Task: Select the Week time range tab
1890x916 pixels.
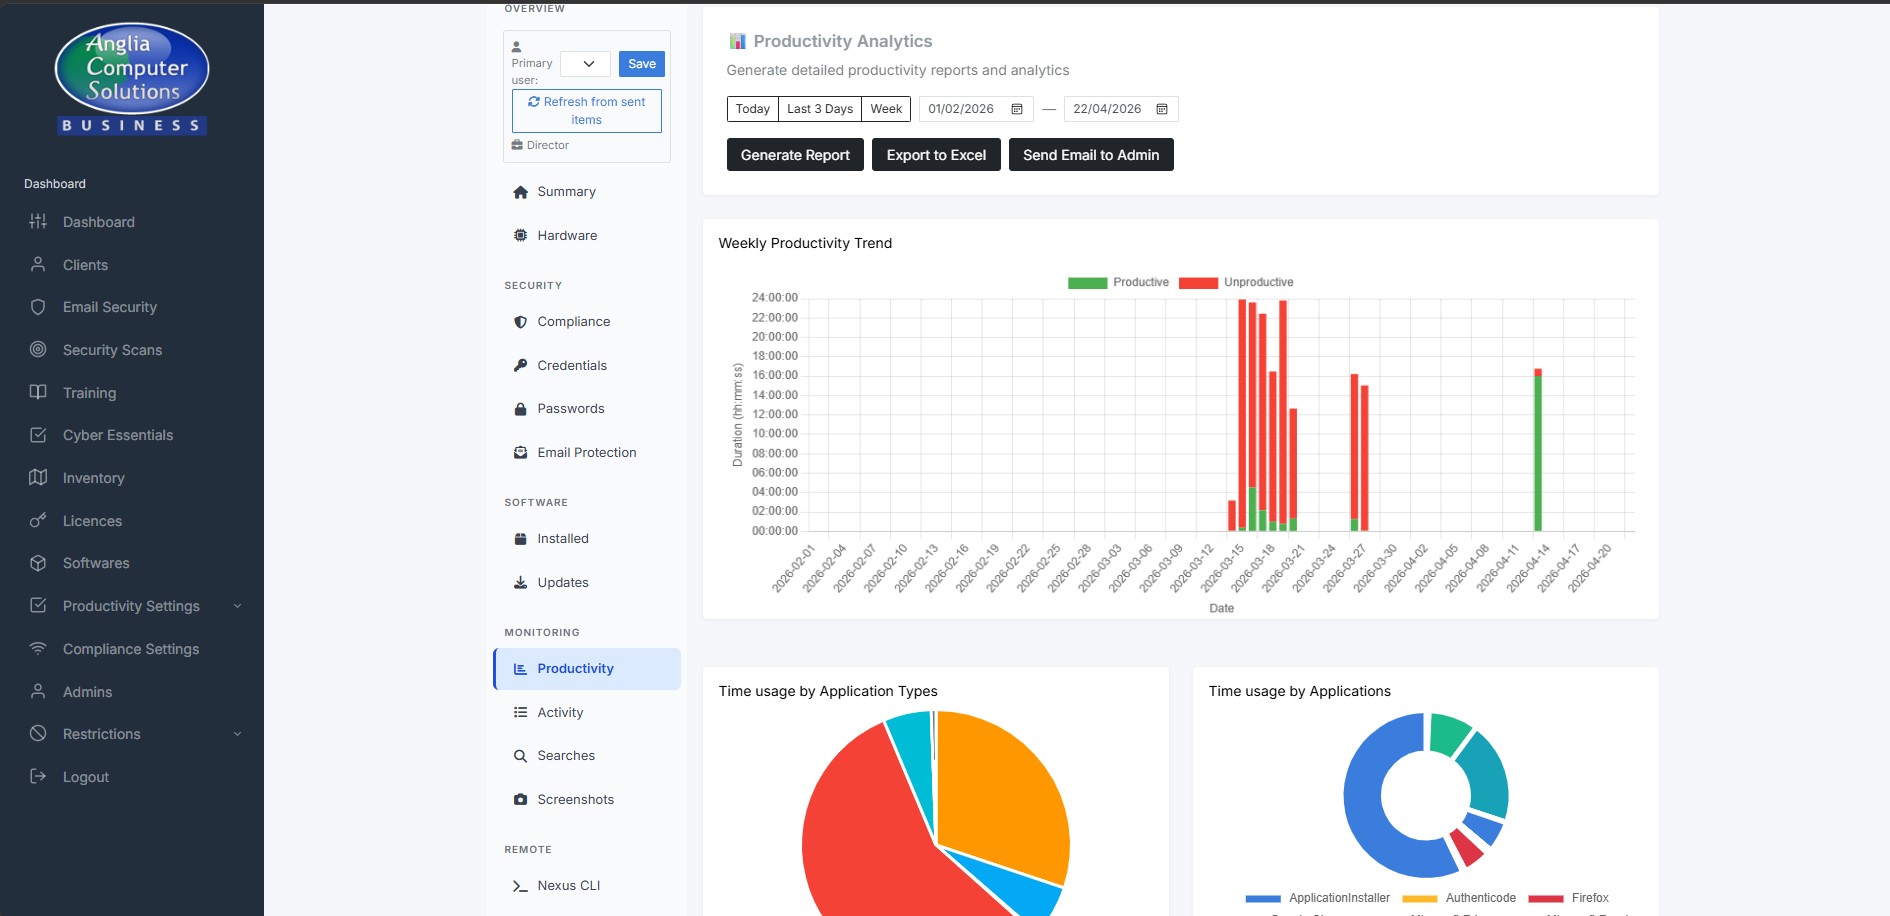Action: click(x=886, y=108)
